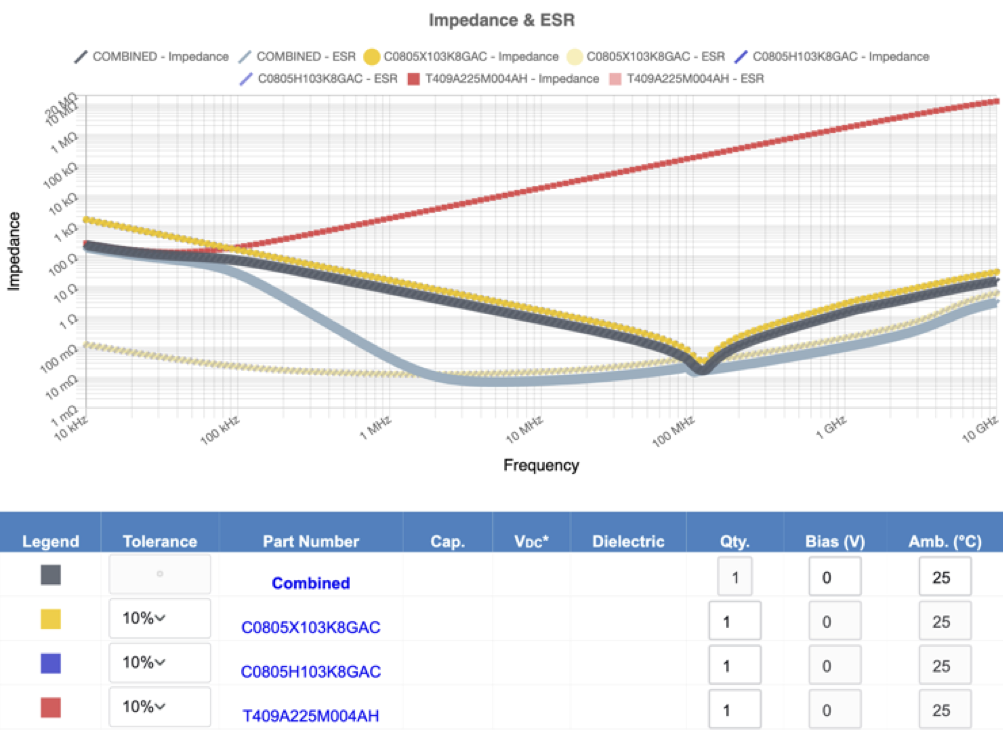Open tolerance dropdown for C0805H103K8GAC
This screenshot has height=742, width=1003.
click(x=159, y=663)
